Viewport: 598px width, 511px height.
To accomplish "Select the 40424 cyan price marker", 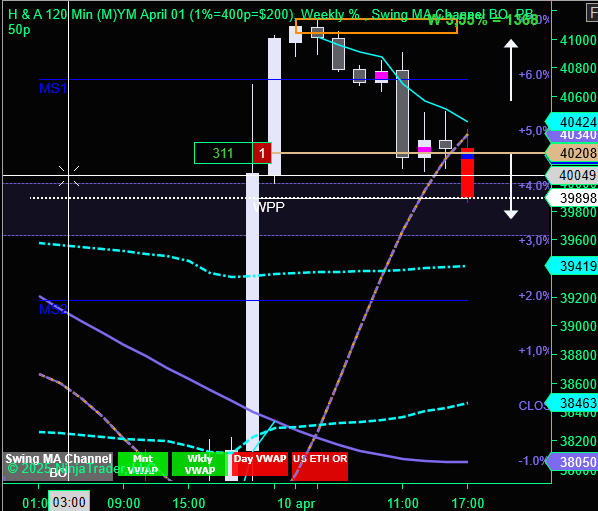I will pyautogui.click(x=572, y=122).
